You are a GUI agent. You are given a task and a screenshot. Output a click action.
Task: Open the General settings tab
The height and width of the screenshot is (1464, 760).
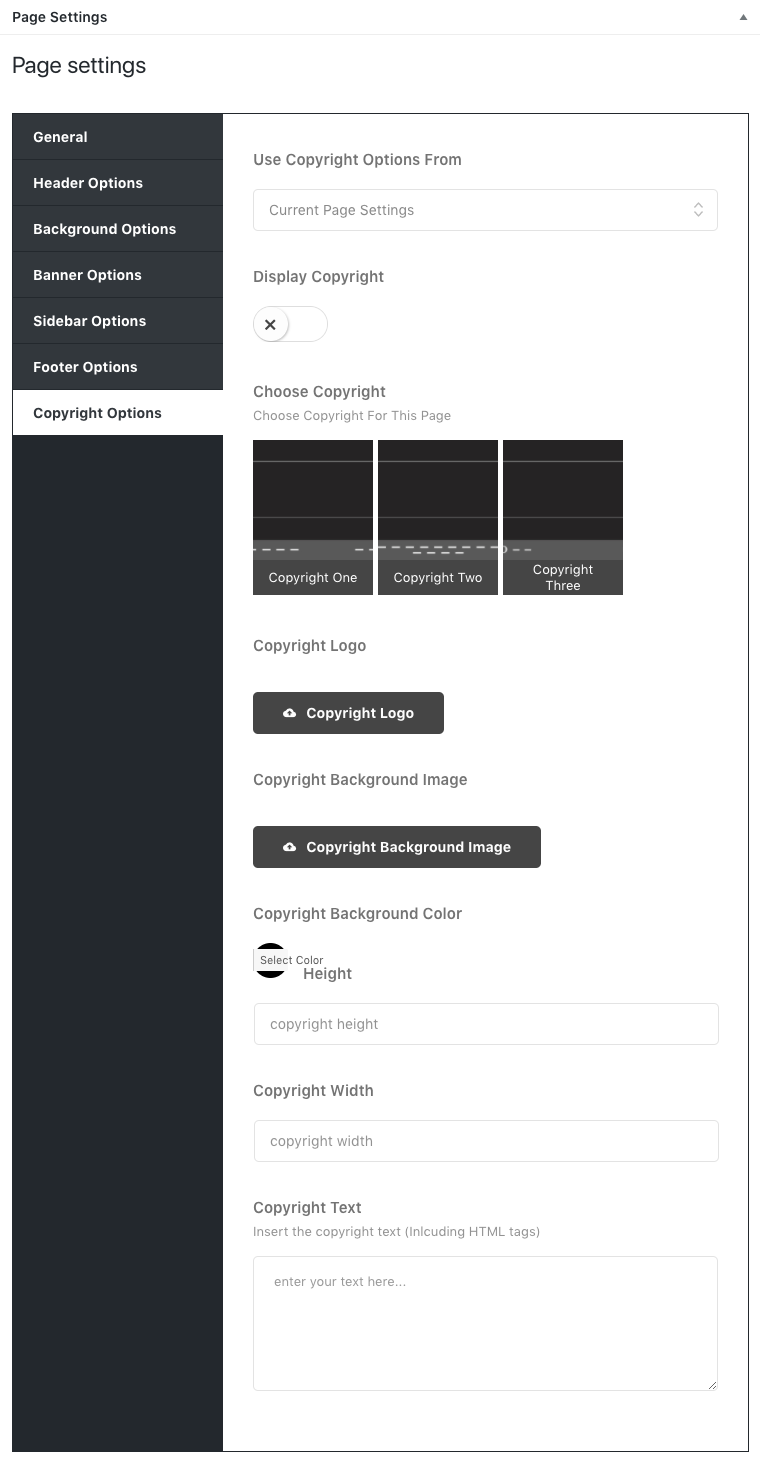117,137
